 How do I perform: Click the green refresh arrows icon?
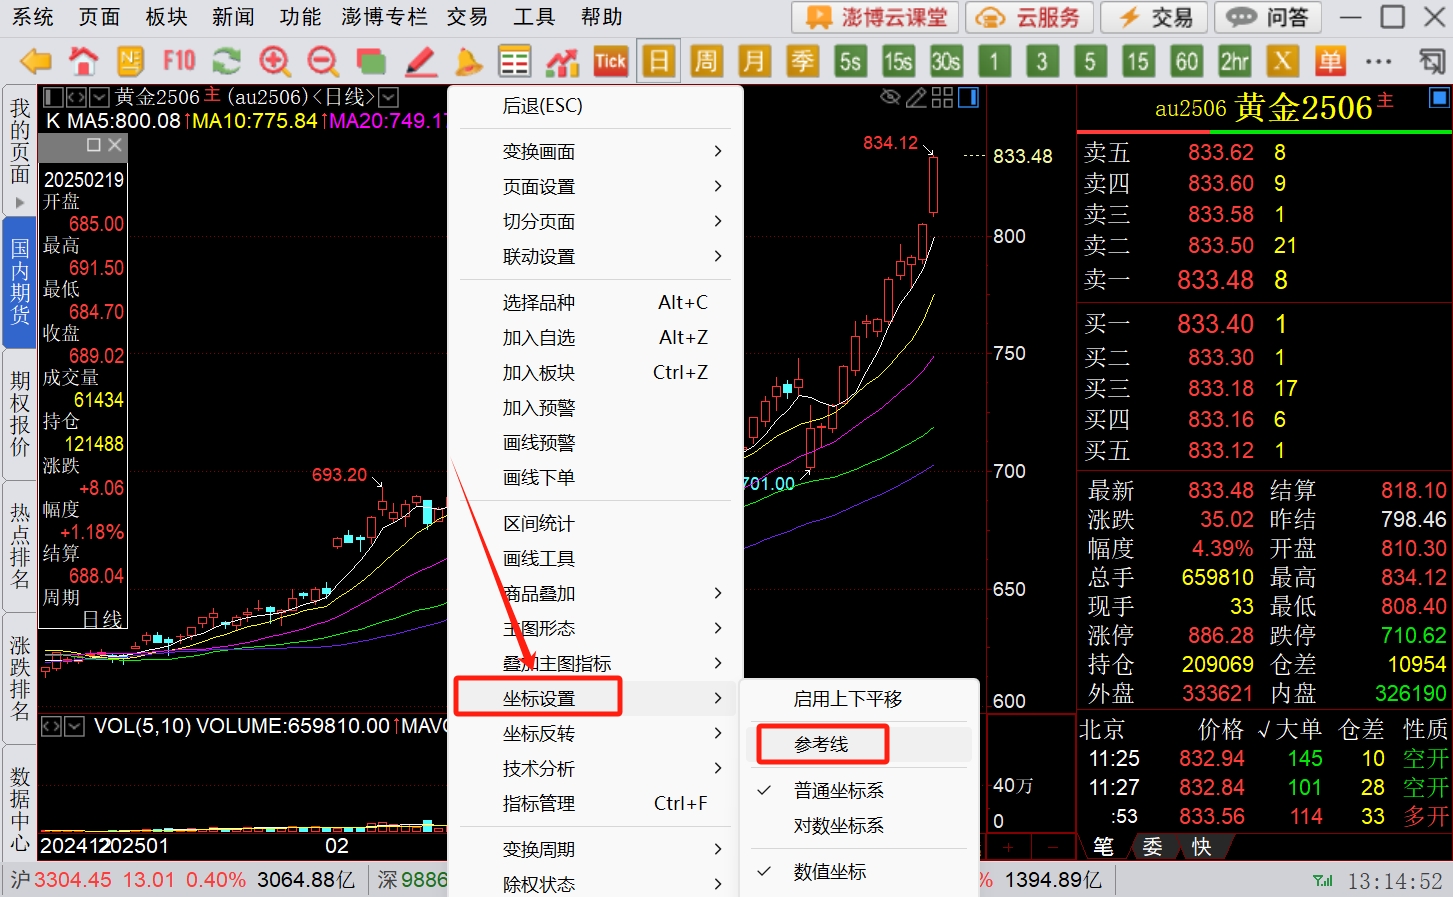pos(227,62)
